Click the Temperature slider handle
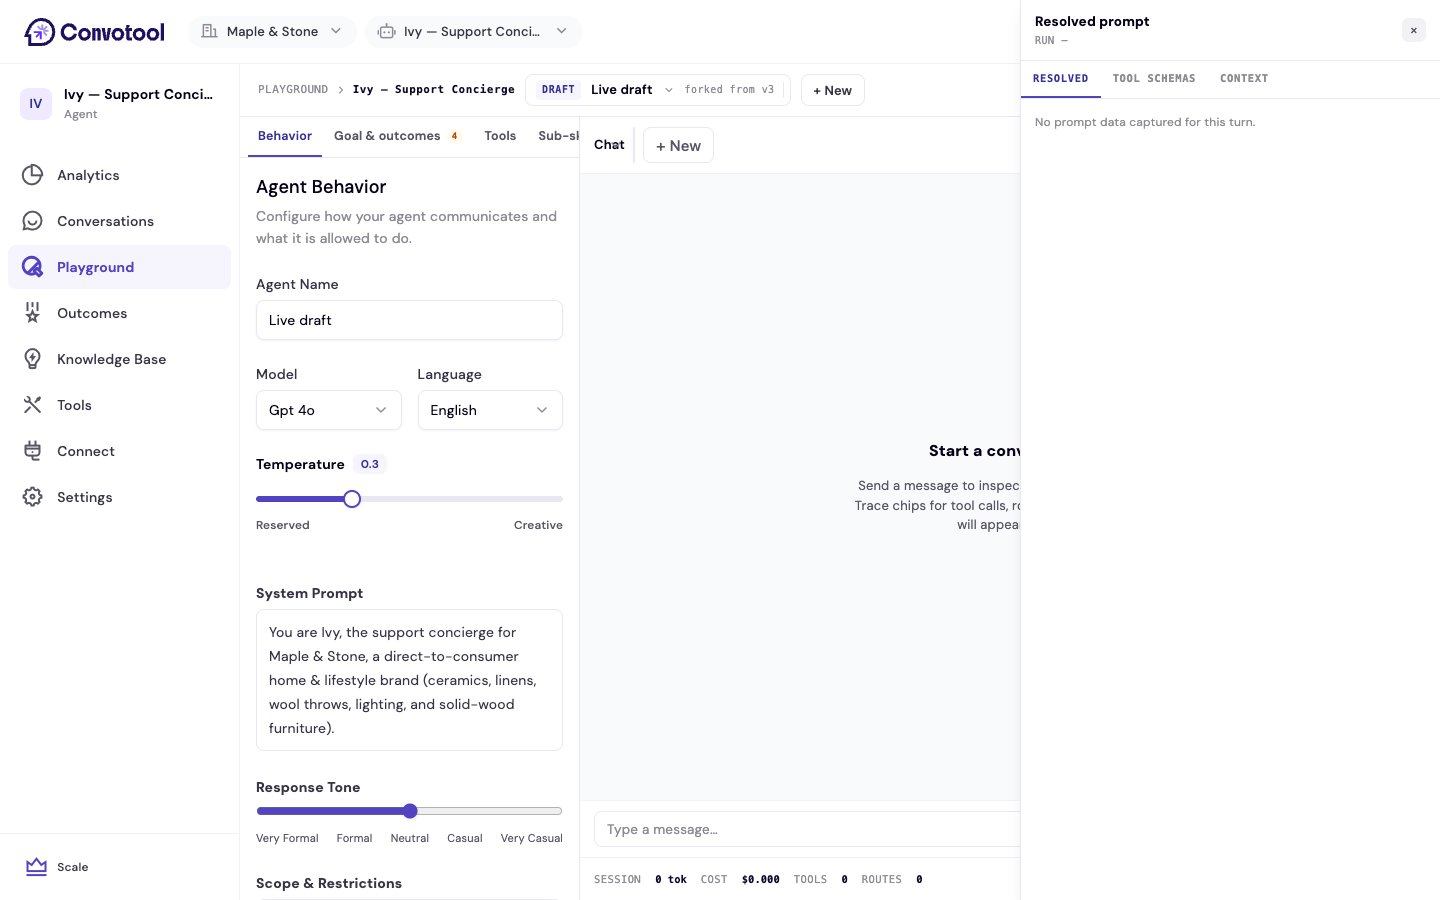The image size is (1440, 900). coord(352,499)
